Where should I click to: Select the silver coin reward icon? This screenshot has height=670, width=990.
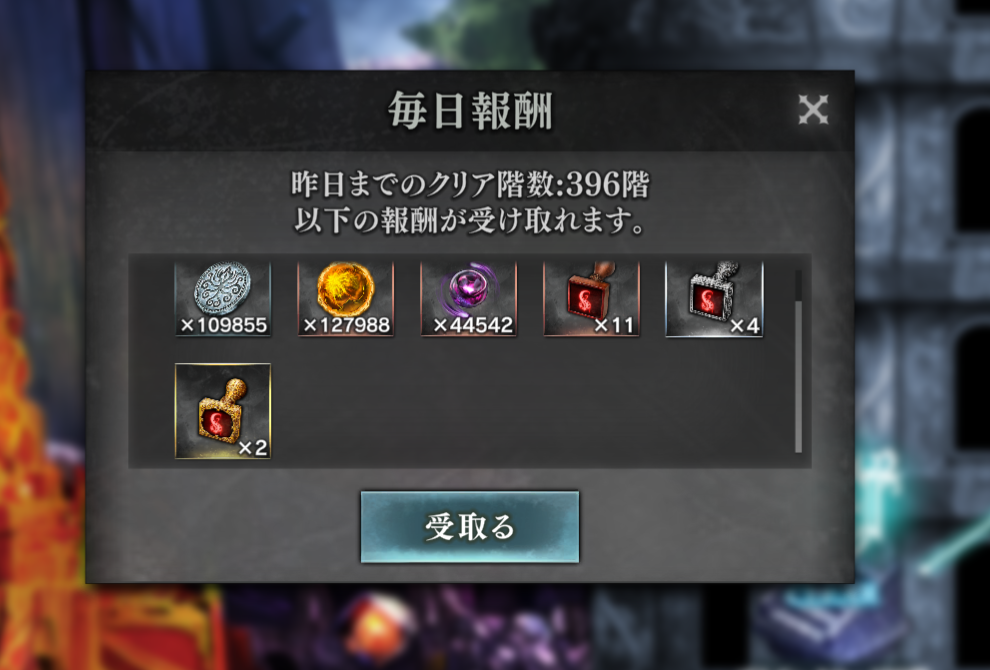[x=223, y=299]
